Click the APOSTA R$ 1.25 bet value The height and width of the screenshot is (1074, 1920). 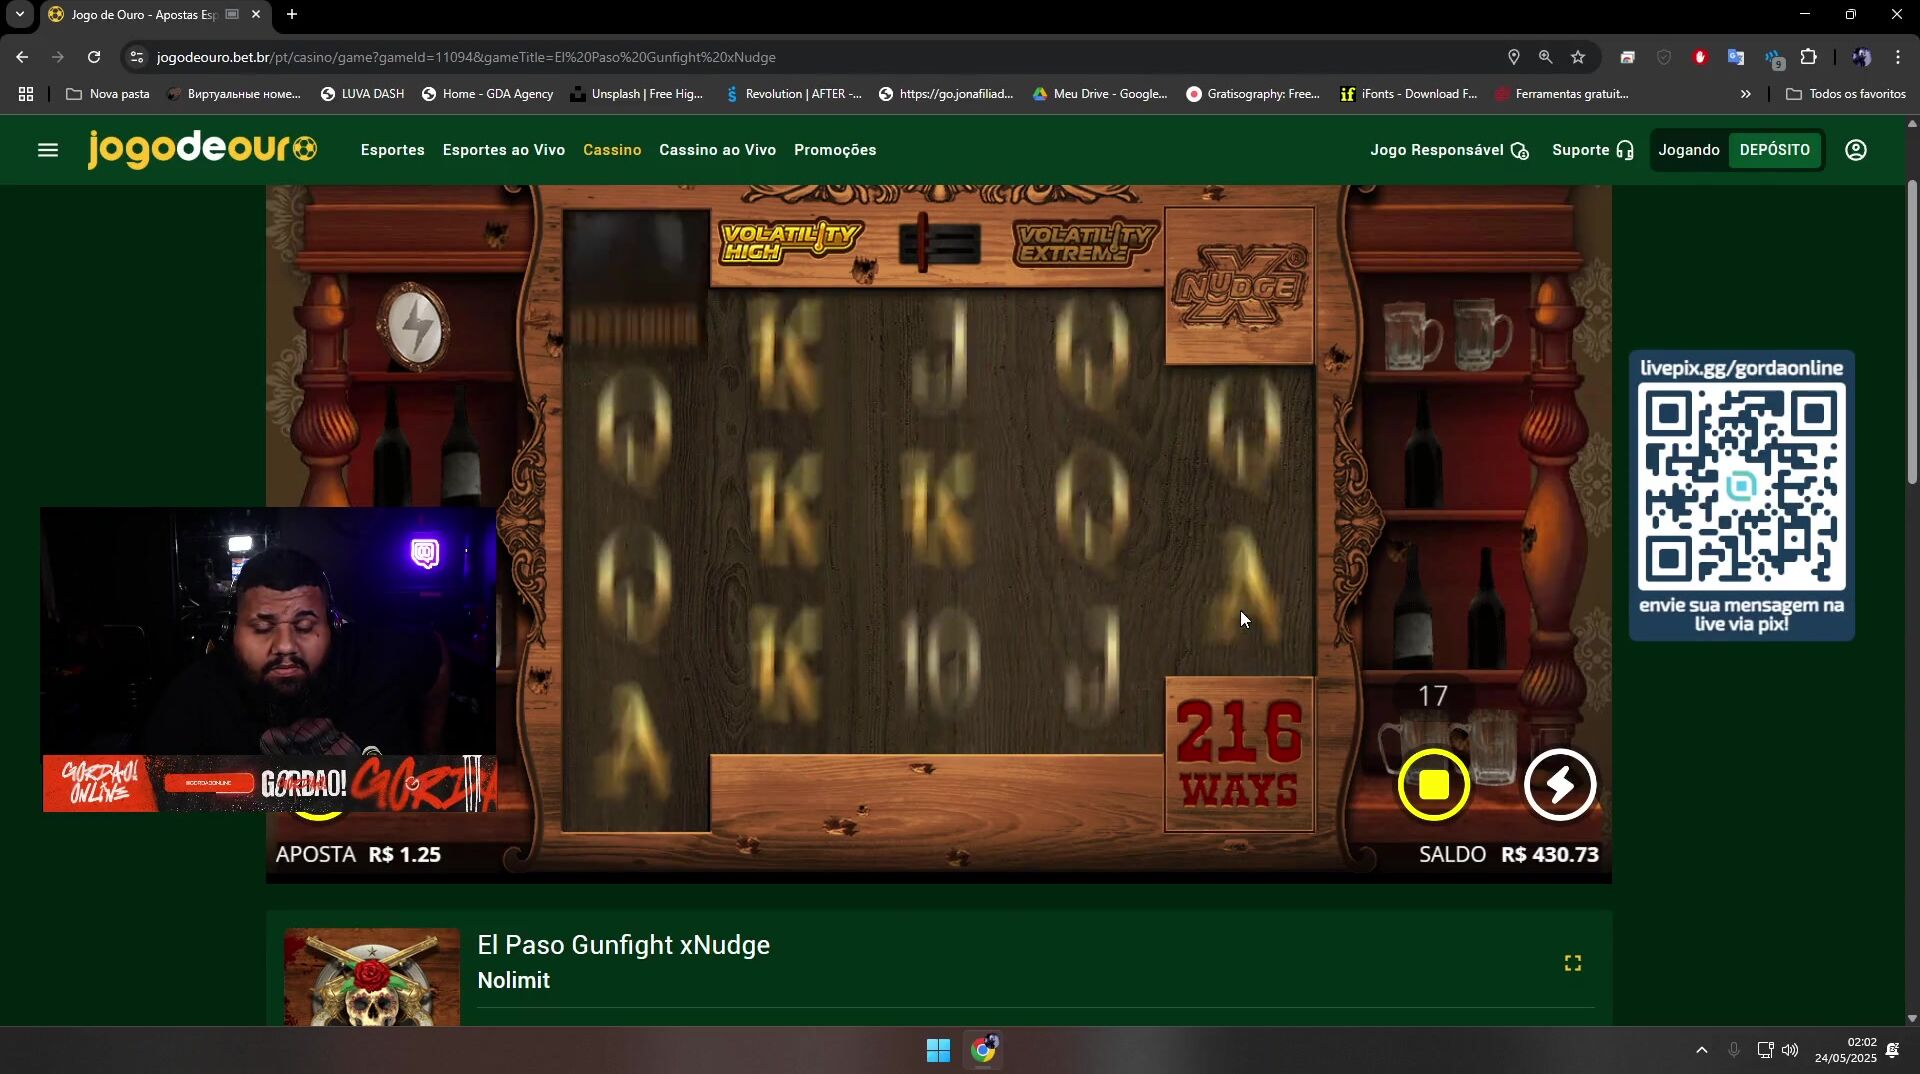coord(358,855)
